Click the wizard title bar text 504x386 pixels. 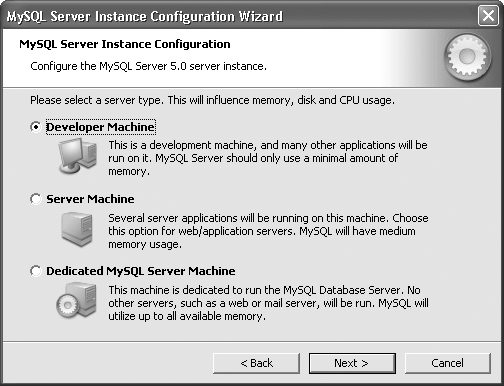145,16
